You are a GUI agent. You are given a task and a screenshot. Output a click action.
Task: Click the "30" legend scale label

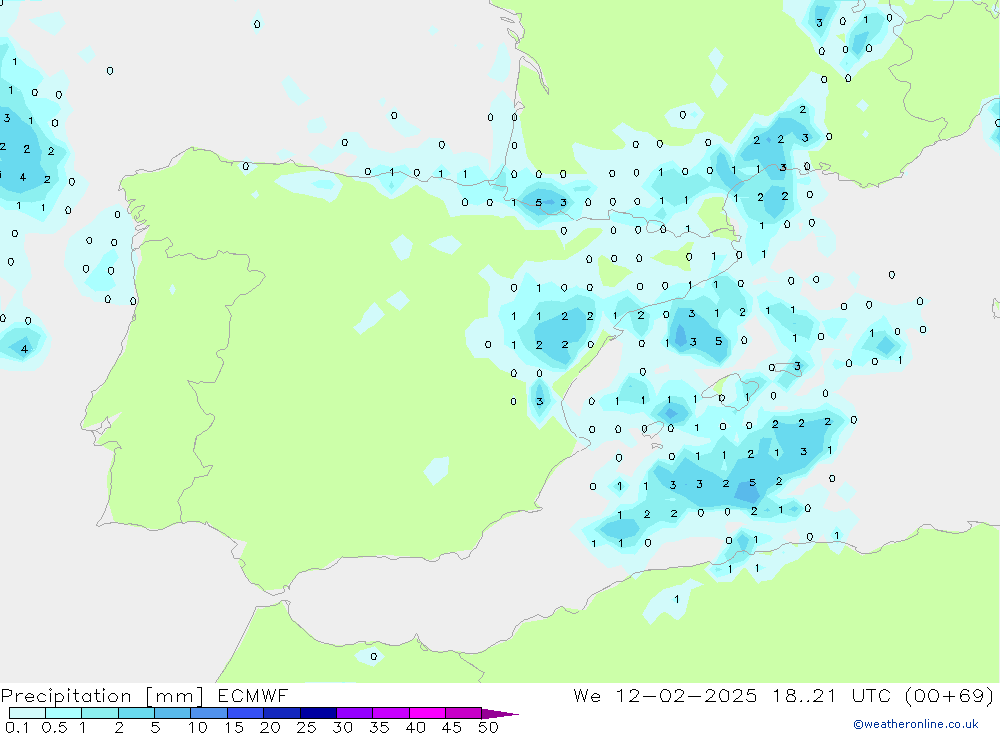coord(342,727)
